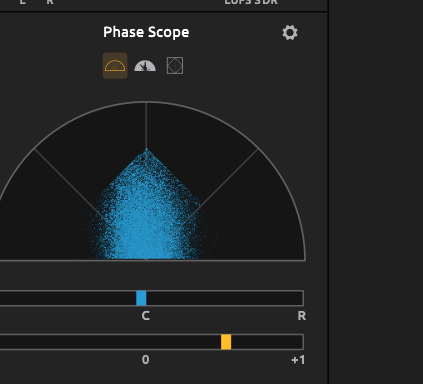Select the half-circle Polar Sample view
The image size is (423, 384).
tap(115, 66)
